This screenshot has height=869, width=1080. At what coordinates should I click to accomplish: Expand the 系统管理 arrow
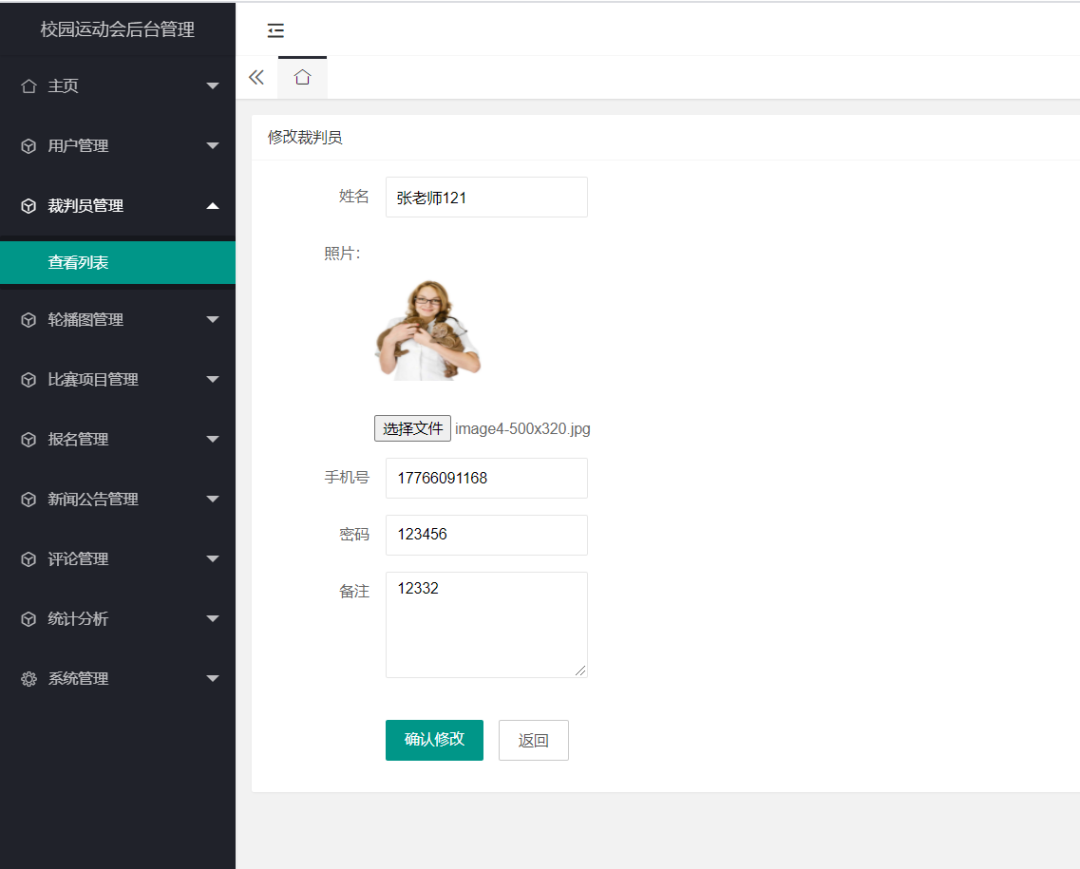tap(213, 679)
